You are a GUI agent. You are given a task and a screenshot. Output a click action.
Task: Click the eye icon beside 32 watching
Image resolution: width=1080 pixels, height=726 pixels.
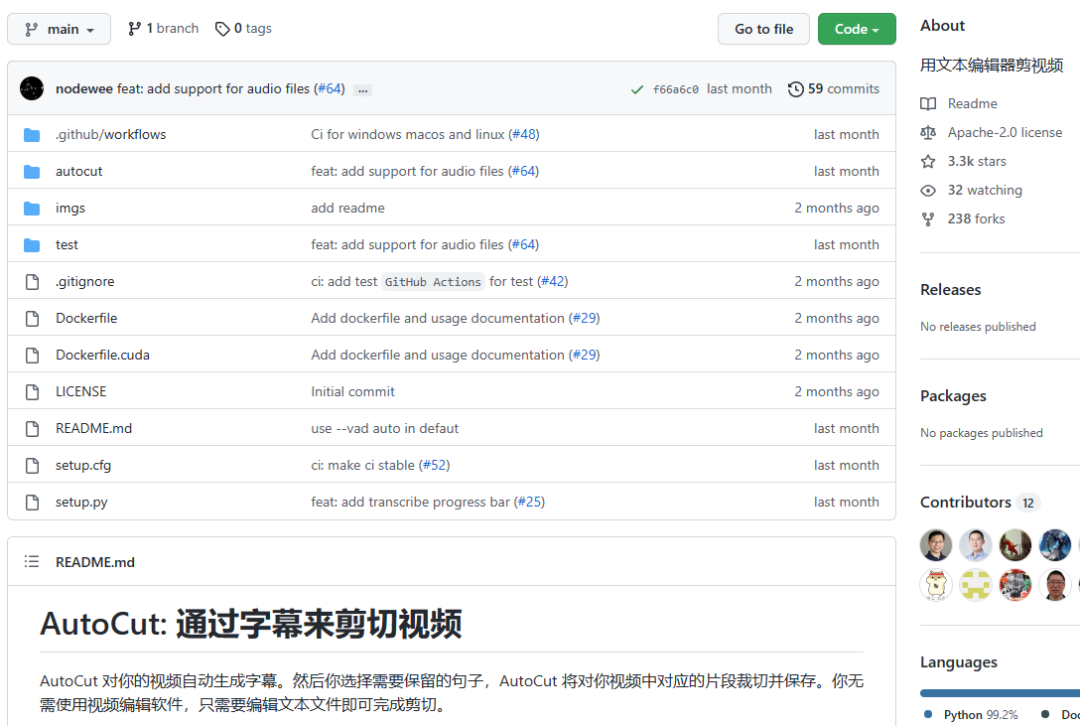tap(928, 190)
